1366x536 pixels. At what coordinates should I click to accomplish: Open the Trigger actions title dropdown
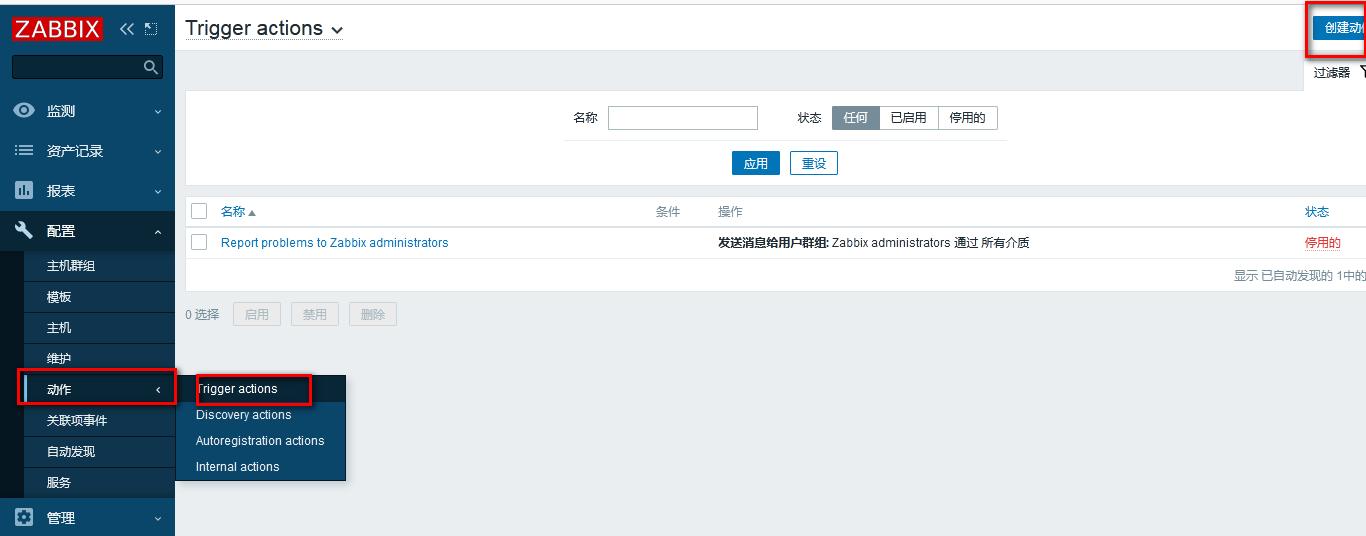tap(264, 29)
